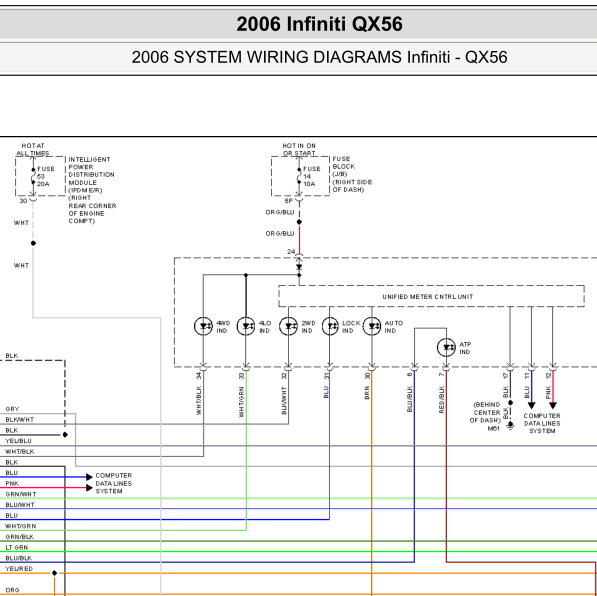Image resolution: width=597 pixels, height=596 pixels.
Task: Click the pin 31 label
Action: 326,375
